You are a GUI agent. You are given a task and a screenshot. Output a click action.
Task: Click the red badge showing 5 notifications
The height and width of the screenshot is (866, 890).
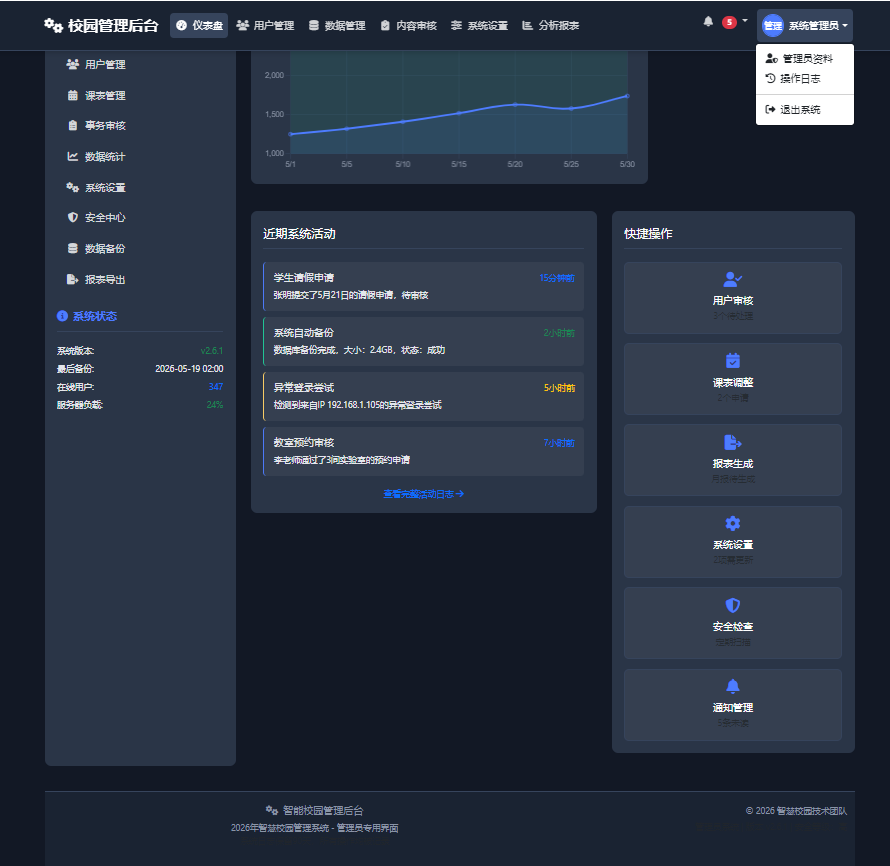coord(729,22)
